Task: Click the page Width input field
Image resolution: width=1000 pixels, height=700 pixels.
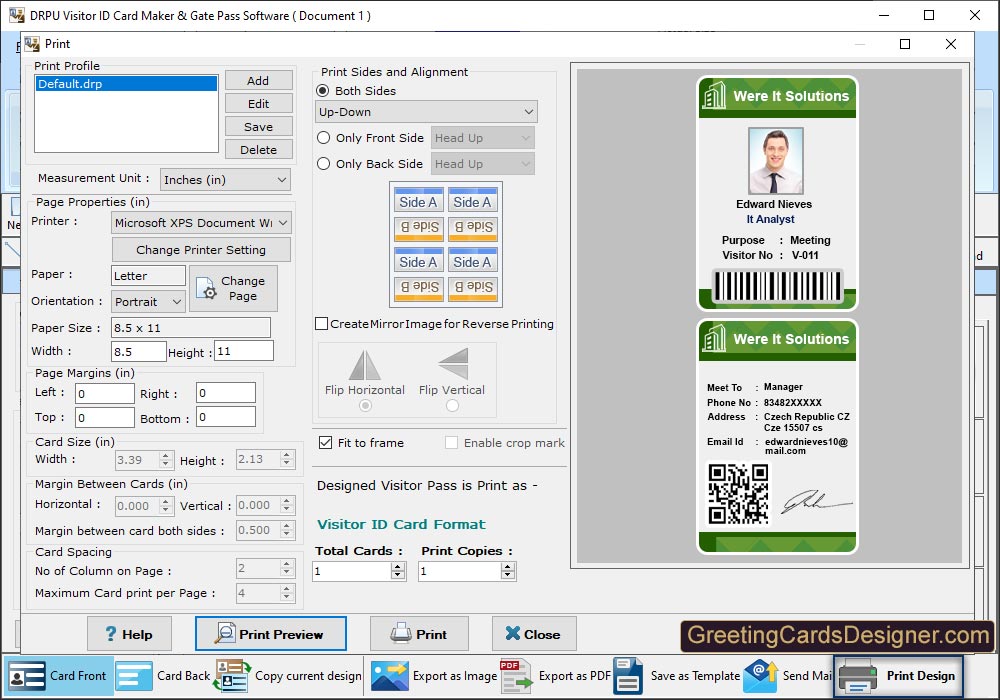Action: click(x=138, y=351)
